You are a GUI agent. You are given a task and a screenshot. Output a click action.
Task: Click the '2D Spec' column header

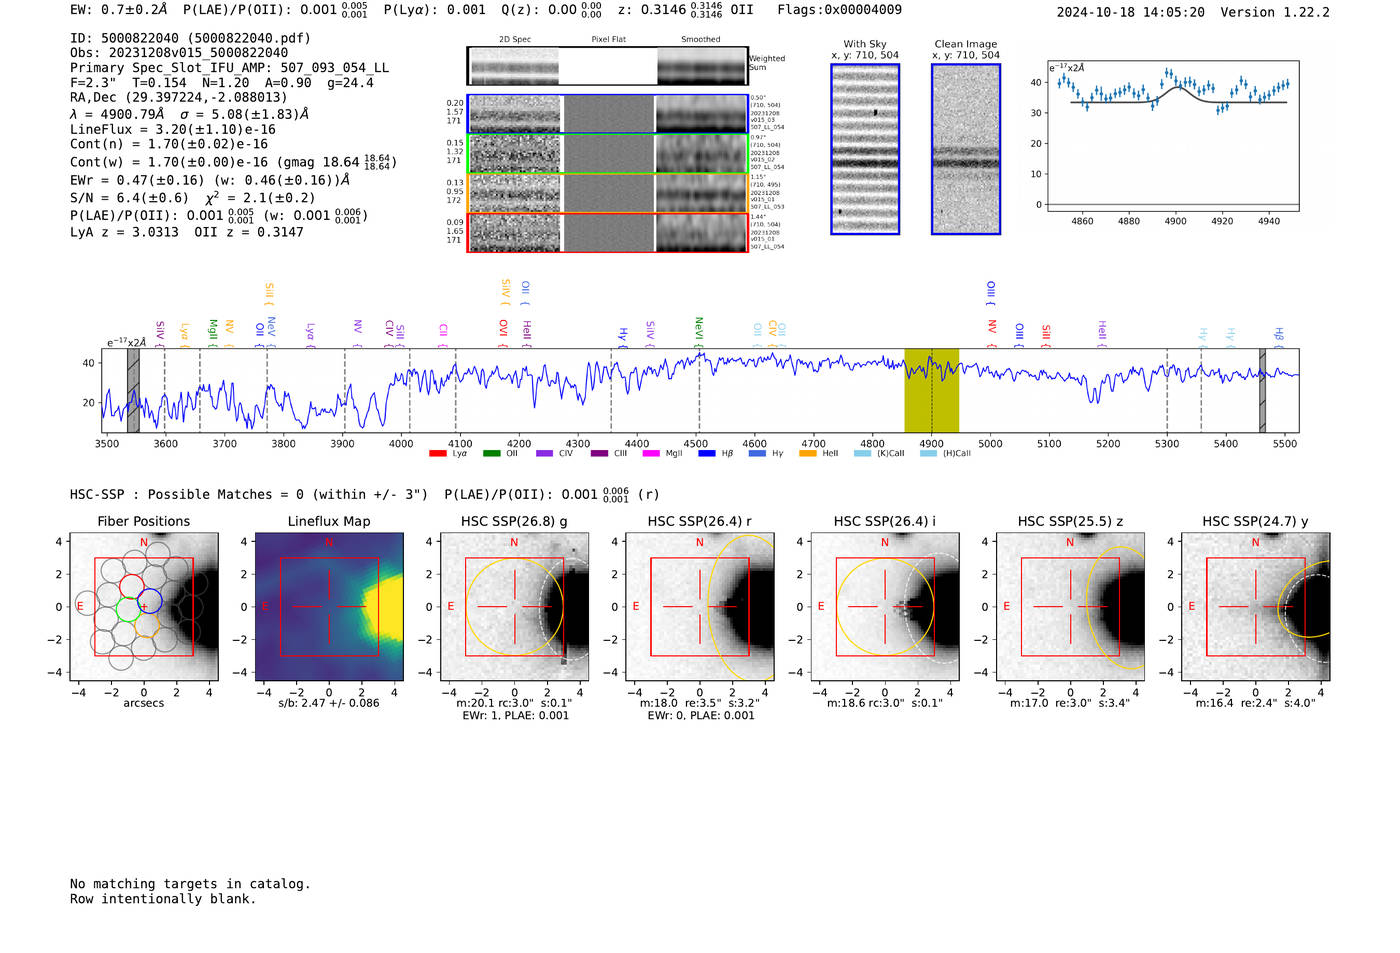click(515, 39)
